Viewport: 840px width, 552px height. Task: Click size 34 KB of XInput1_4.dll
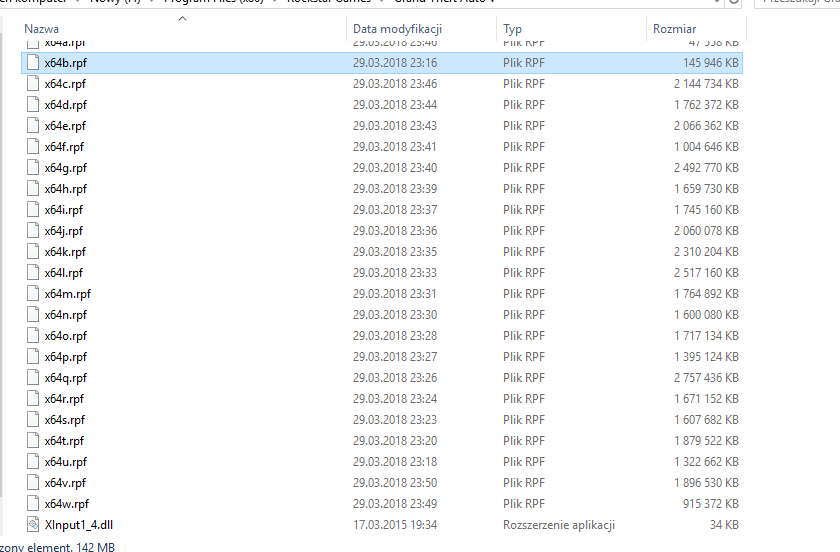(x=724, y=525)
